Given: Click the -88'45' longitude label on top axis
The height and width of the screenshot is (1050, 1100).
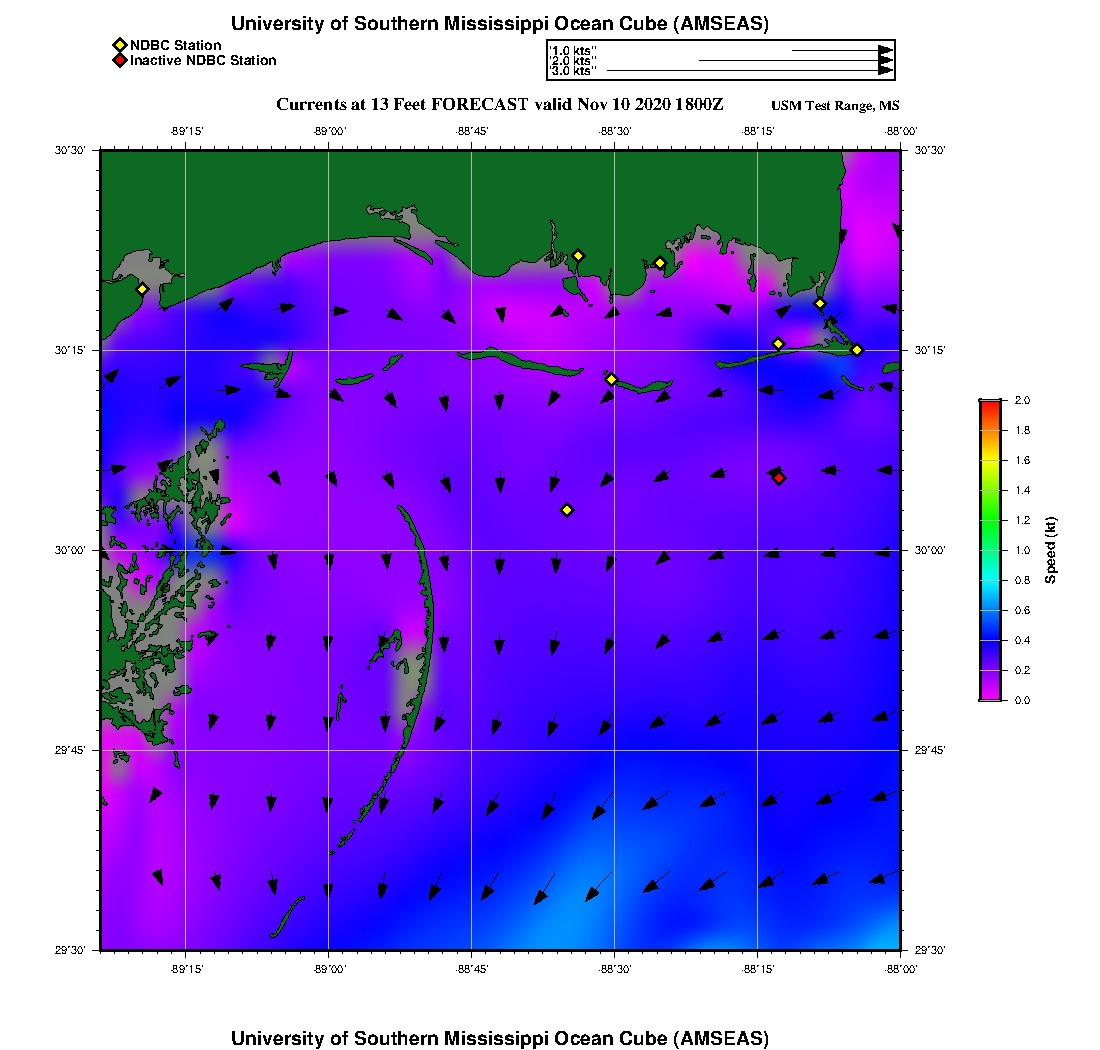Looking at the screenshot, I should [x=471, y=131].
